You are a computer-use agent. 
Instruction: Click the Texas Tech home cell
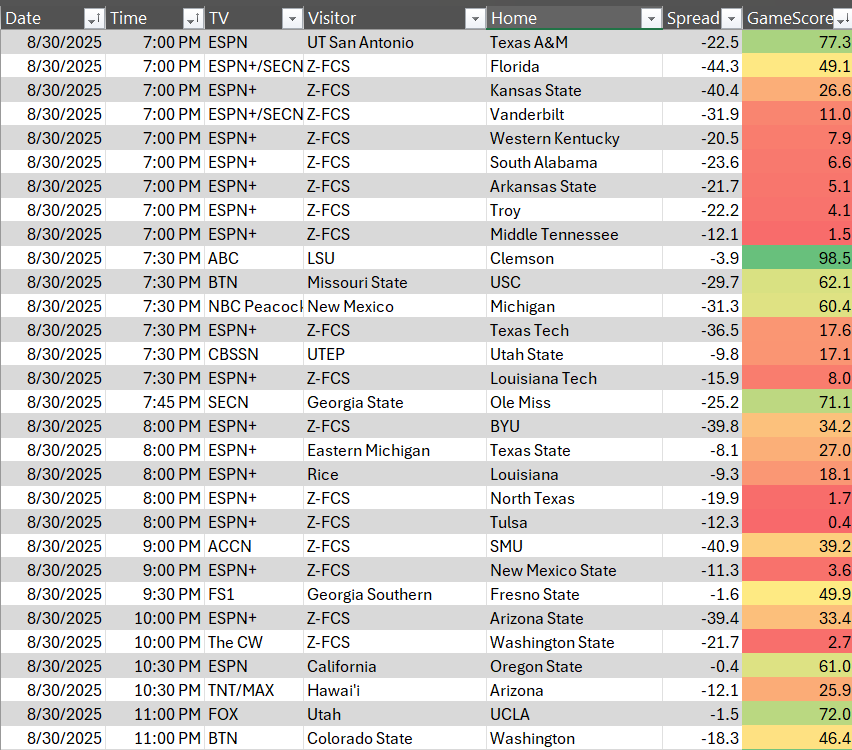click(x=574, y=330)
